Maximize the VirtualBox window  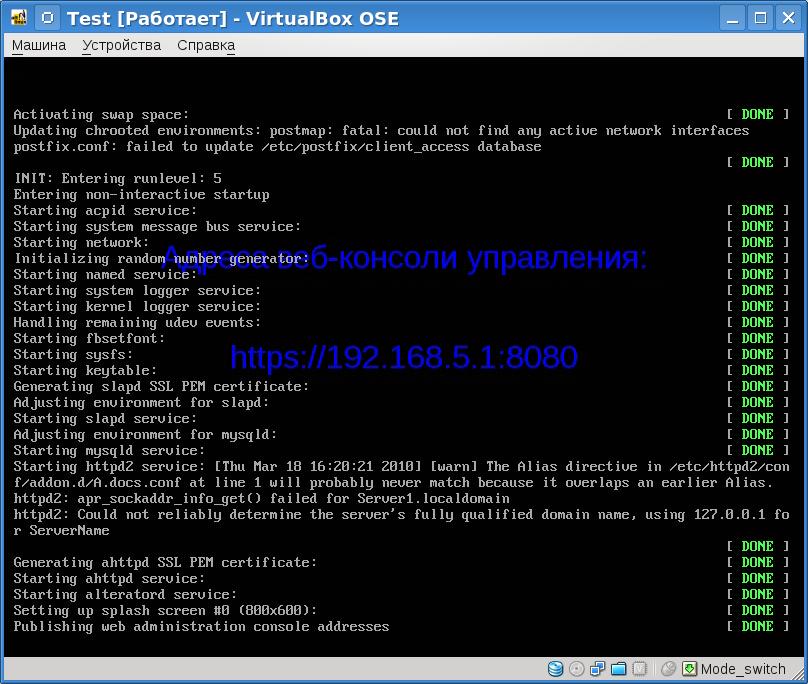(760, 17)
